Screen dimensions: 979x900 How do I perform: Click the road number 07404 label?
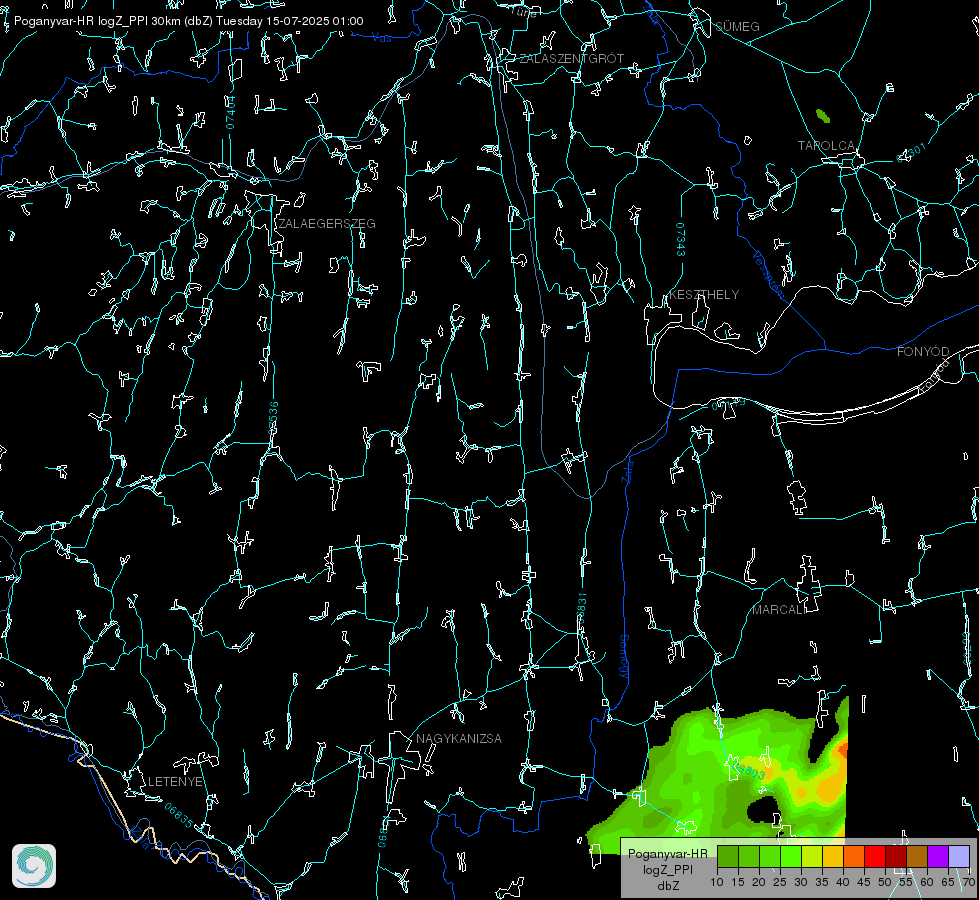point(230,112)
